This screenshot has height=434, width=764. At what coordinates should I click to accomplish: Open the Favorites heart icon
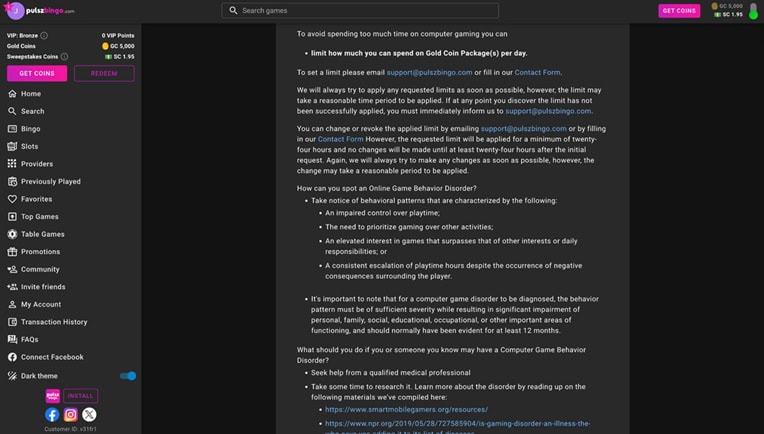point(12,199)
